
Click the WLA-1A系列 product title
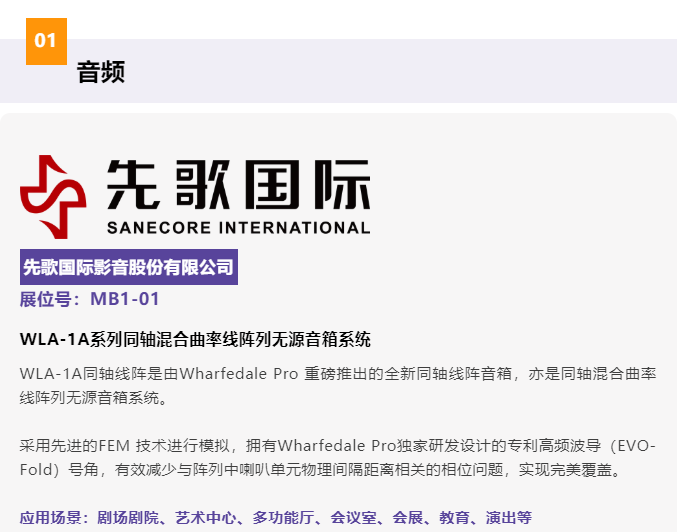pyautogui.click(x=195, y=339)
